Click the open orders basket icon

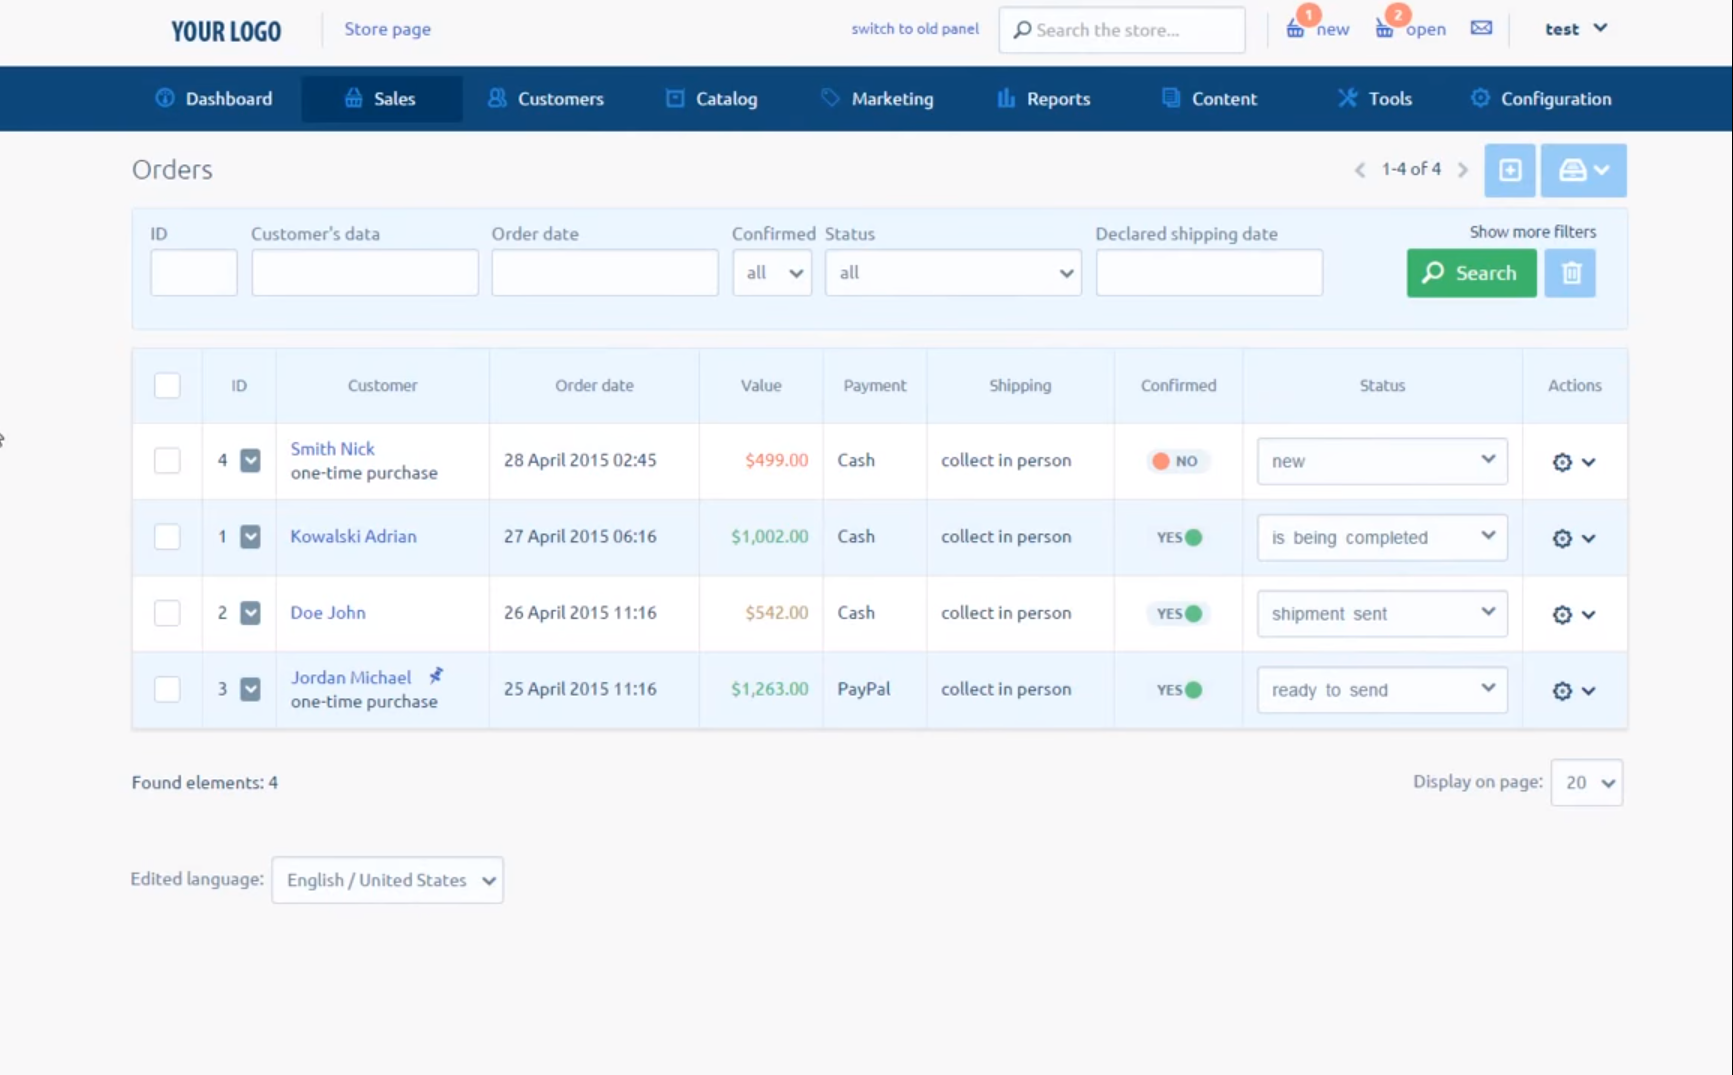(x=1385, y=29)
